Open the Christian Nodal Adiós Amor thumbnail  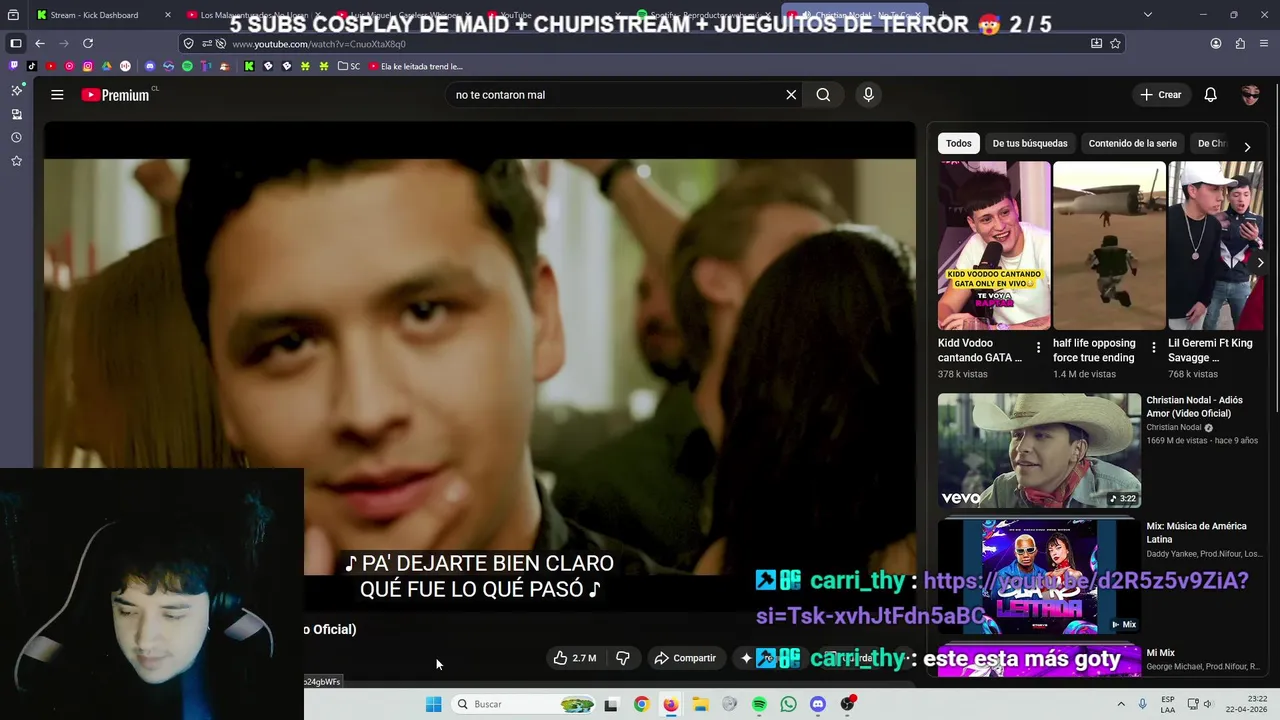point(1039,450)
